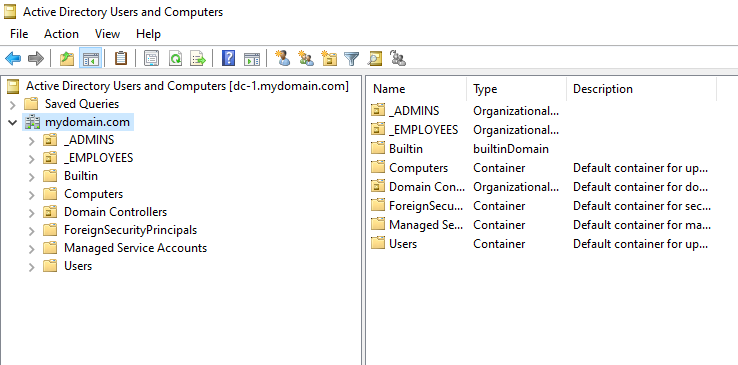The image size is (738, 365).
Task: Create new organizational unit toolbar icon
Action: pos(329,59)
